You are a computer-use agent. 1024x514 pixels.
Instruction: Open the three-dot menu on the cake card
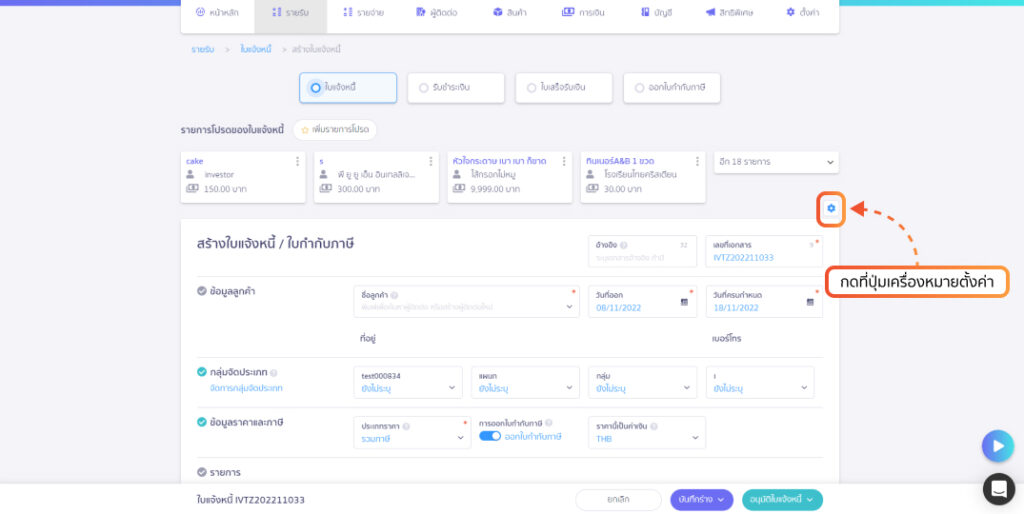[x=297, y=161]
